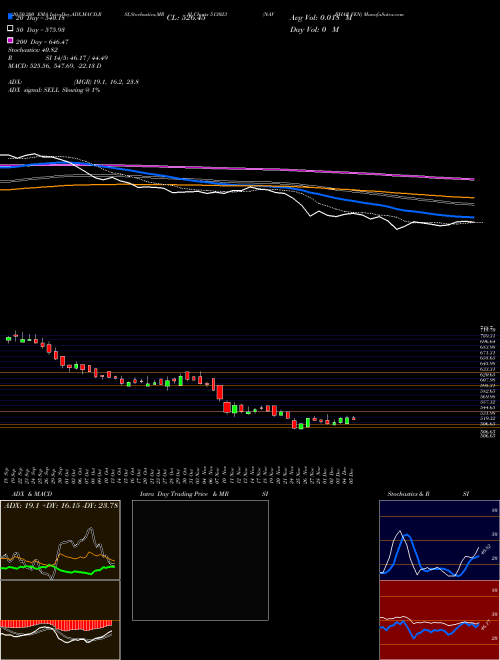Image resolution: width=500 pixels, height=660 pixels.
Task: Open the blue Stochastics chart panel
Action: [x=439, y=540]
